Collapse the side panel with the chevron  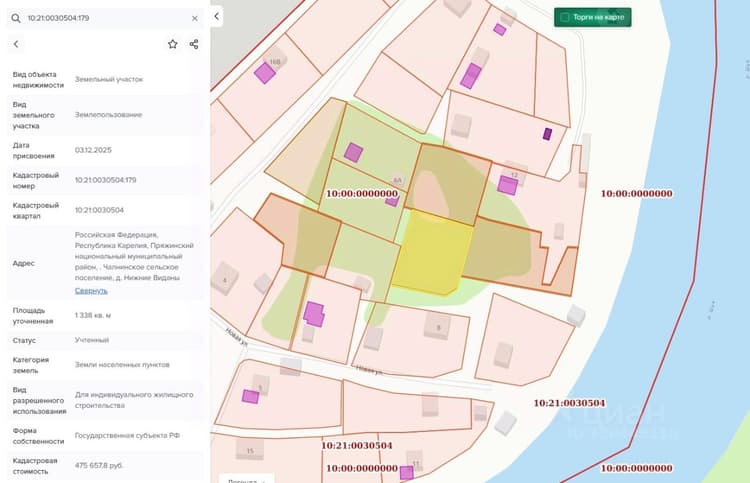217,16
